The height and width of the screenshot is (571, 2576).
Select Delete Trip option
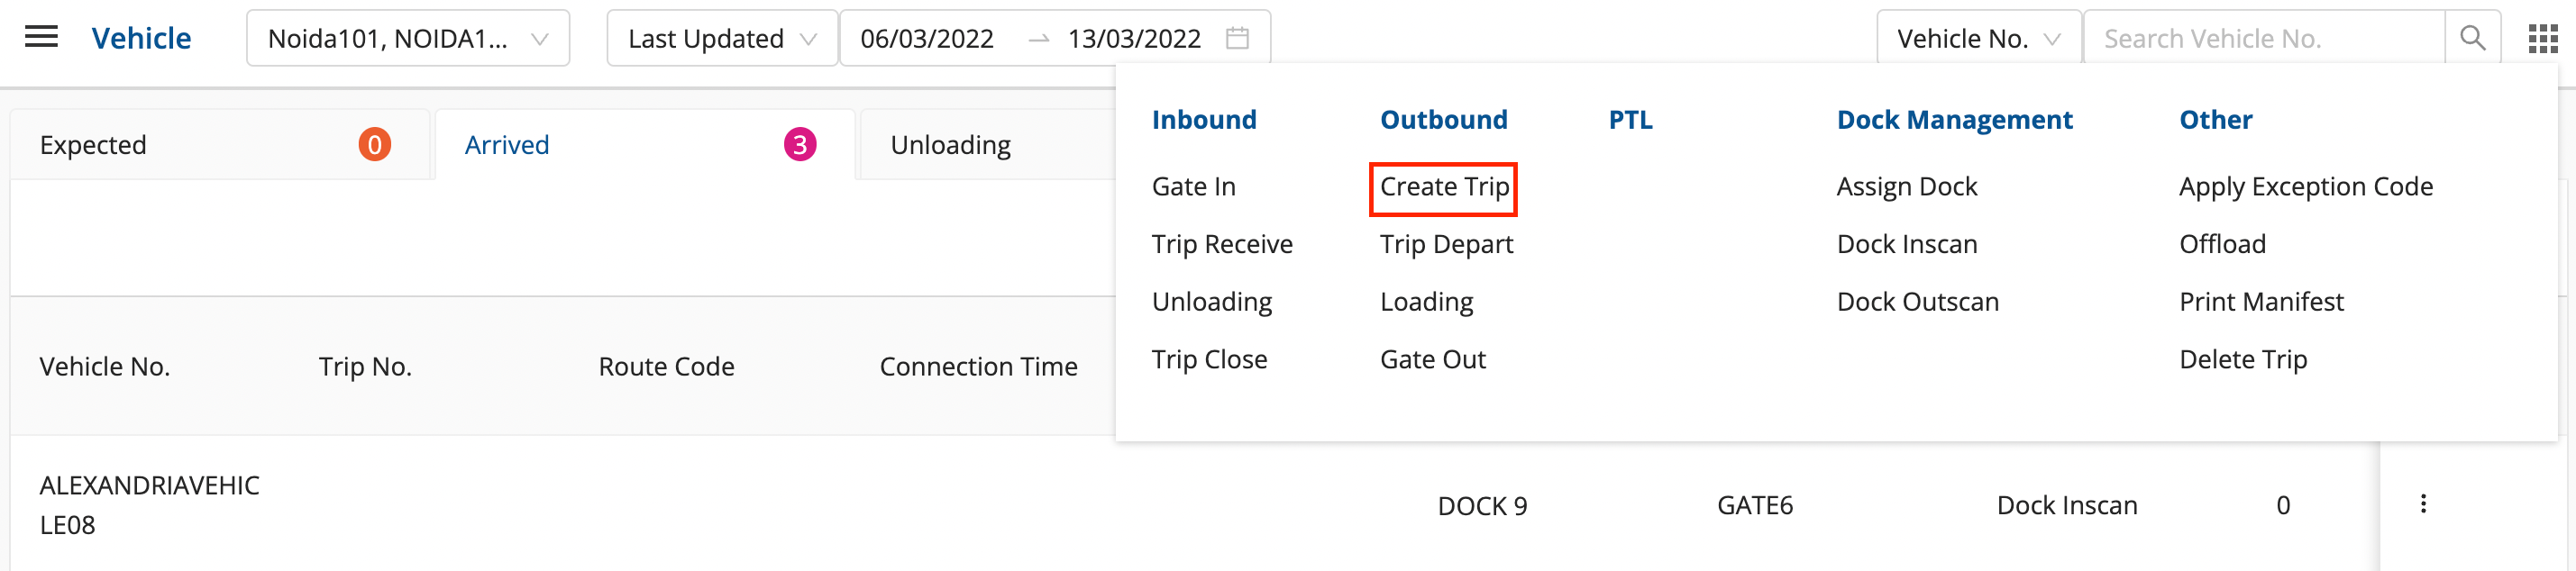2243,359
